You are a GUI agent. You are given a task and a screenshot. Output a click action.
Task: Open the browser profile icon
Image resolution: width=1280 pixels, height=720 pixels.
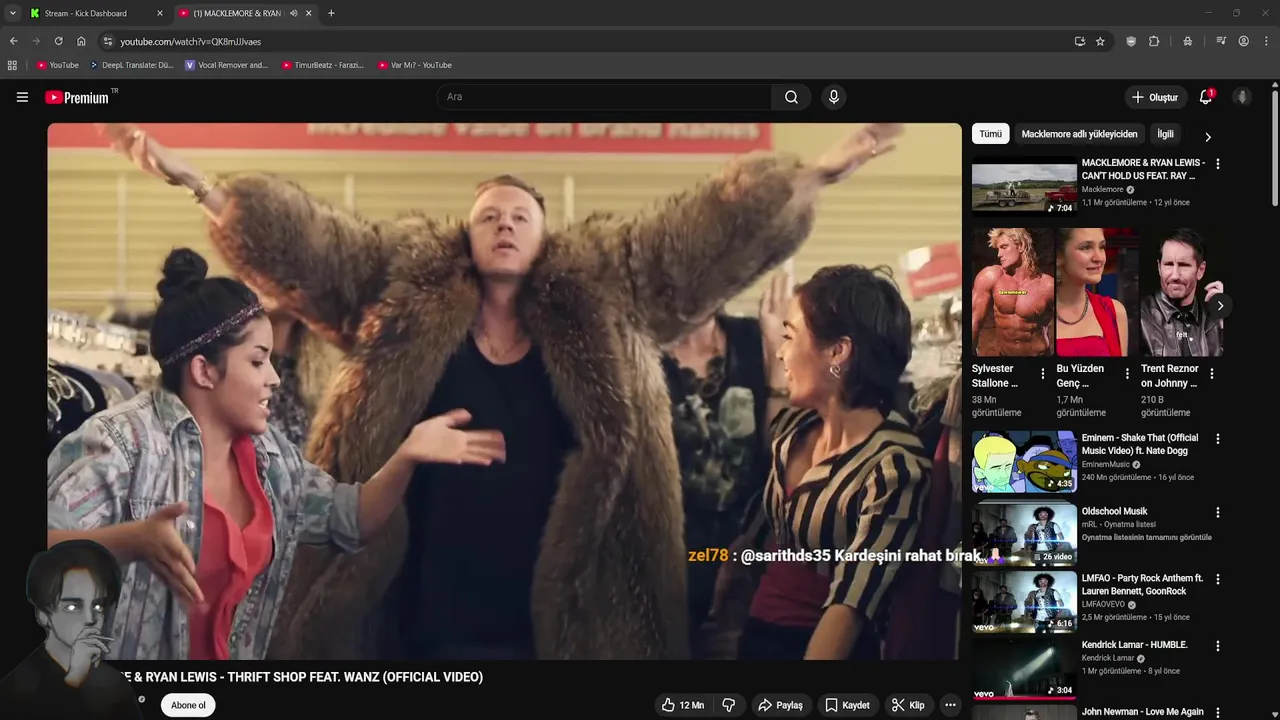click(x=1244, y=41)
